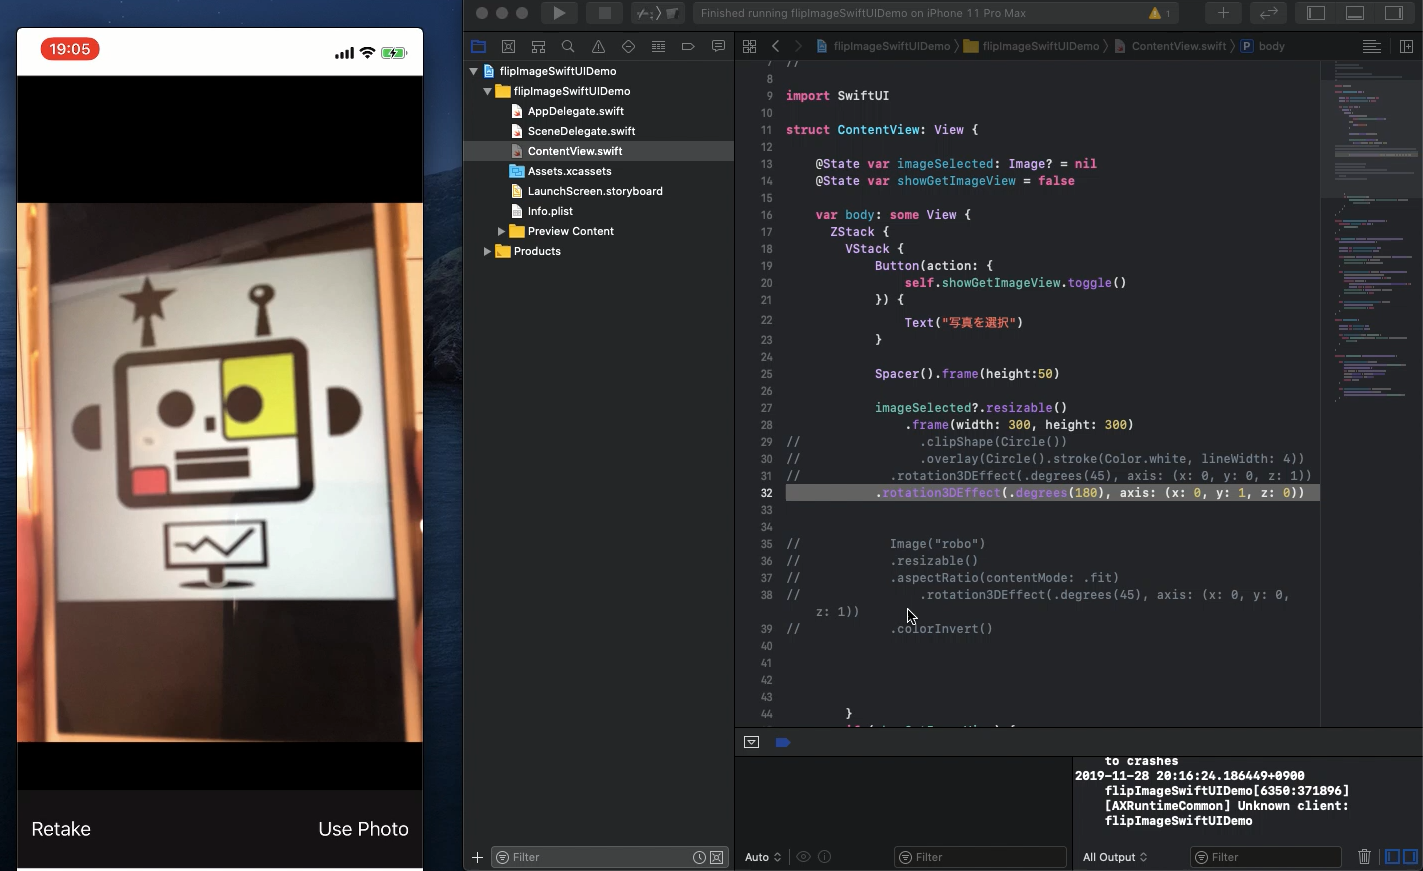This screenshot has height=871, width=1423.
Task: Toggle source-controlled files filter icon
Action: pos(716,857)
